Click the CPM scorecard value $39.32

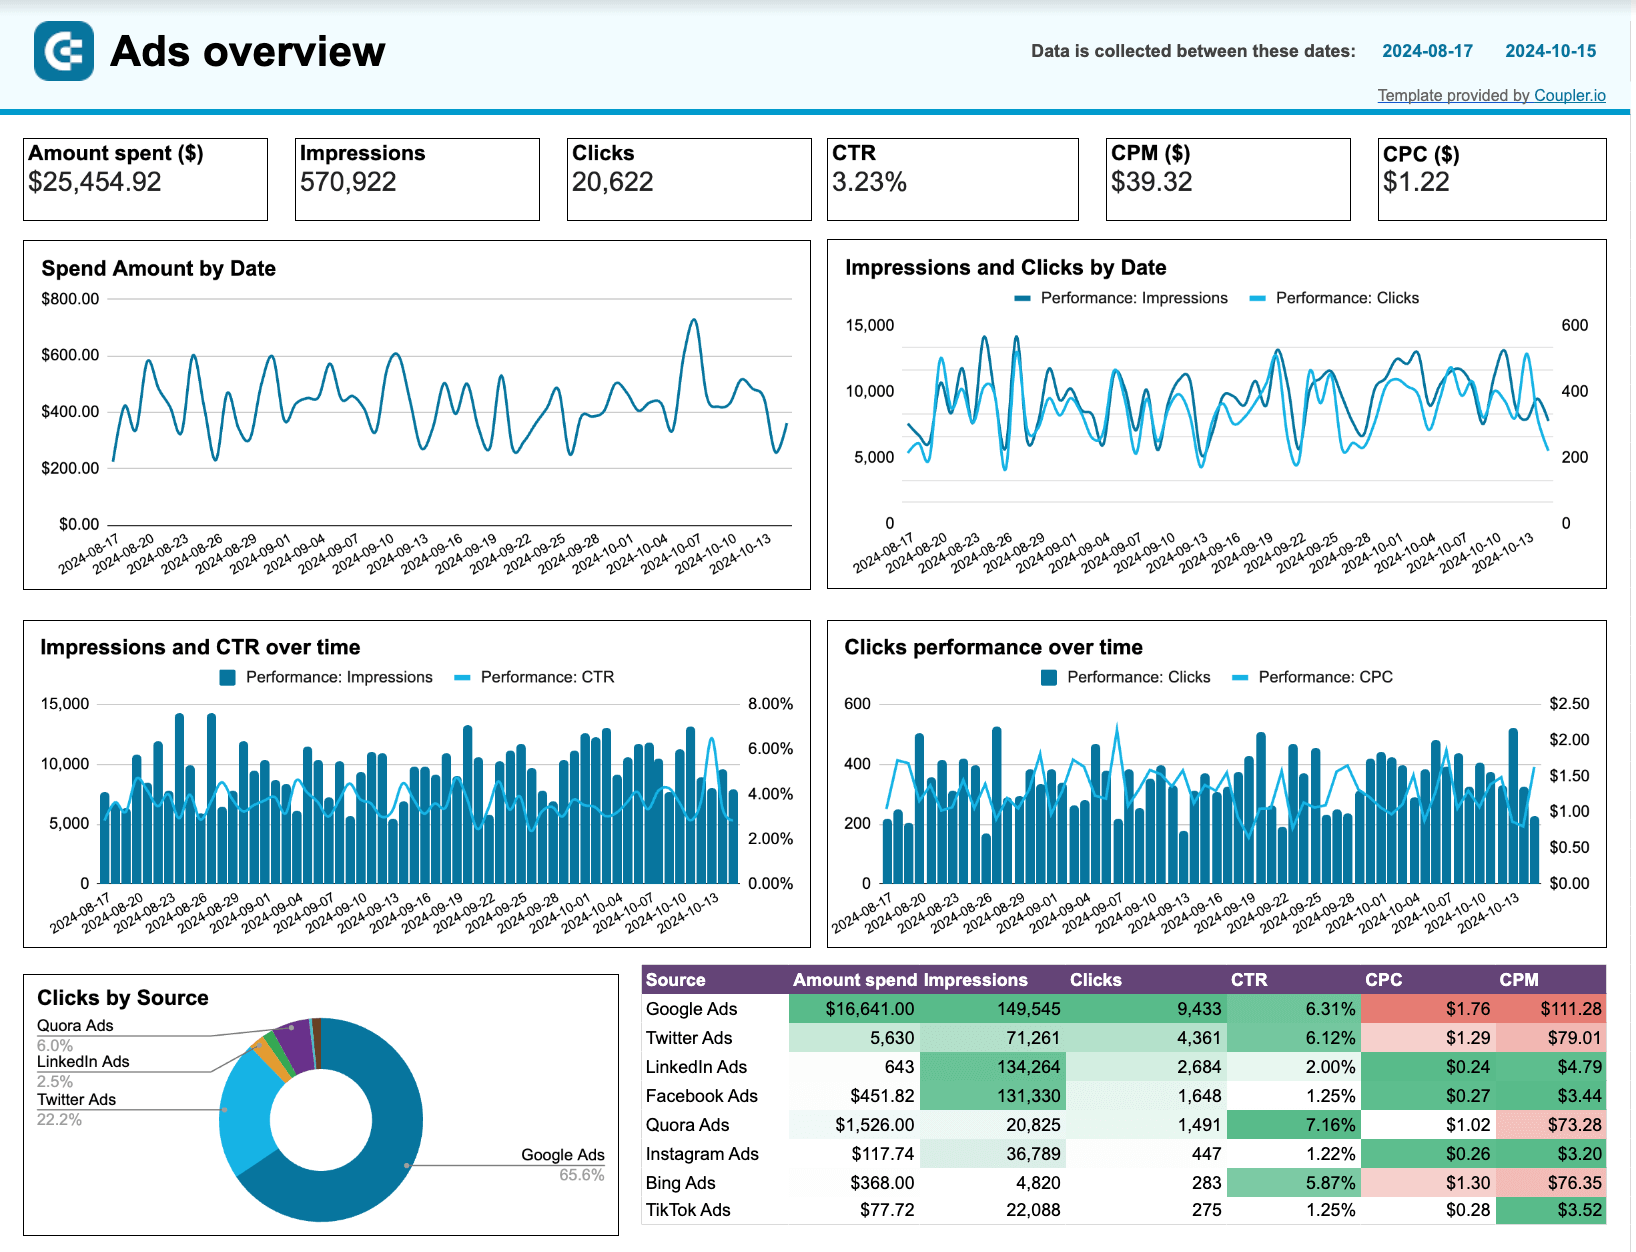coord(1151,182)
